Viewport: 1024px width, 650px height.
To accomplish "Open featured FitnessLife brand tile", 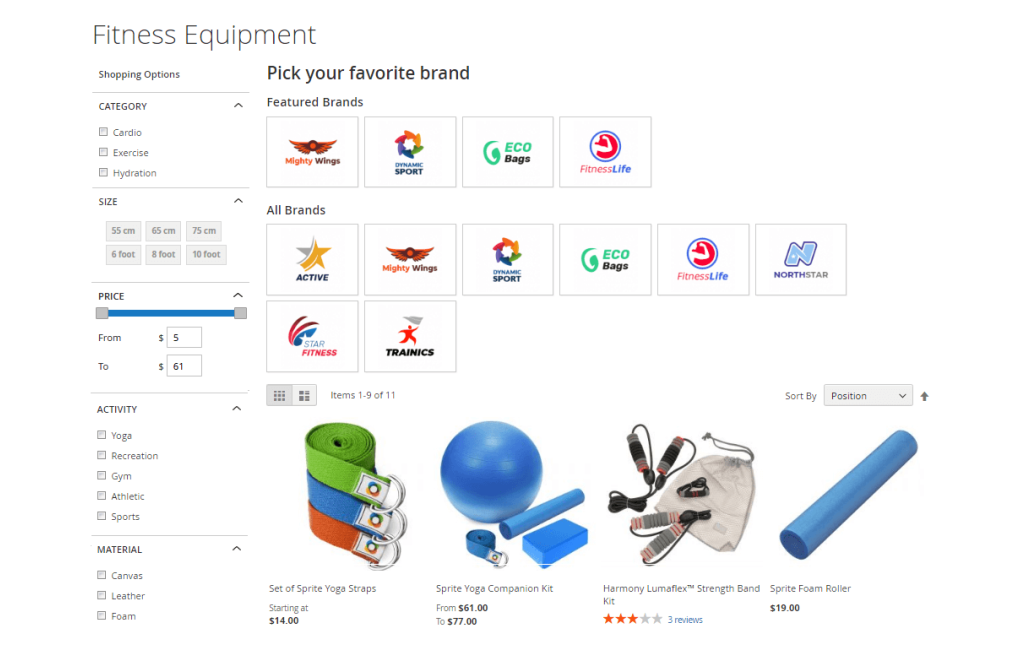I will (605, 152).
